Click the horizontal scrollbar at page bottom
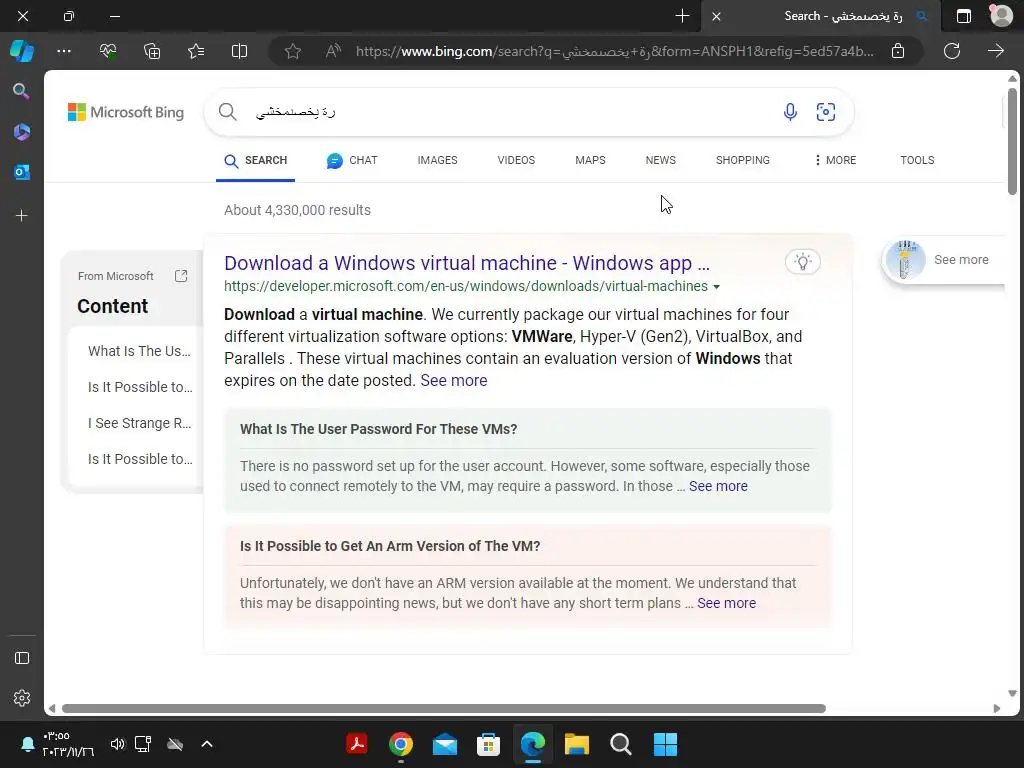1024x768 pixels. 443,709
